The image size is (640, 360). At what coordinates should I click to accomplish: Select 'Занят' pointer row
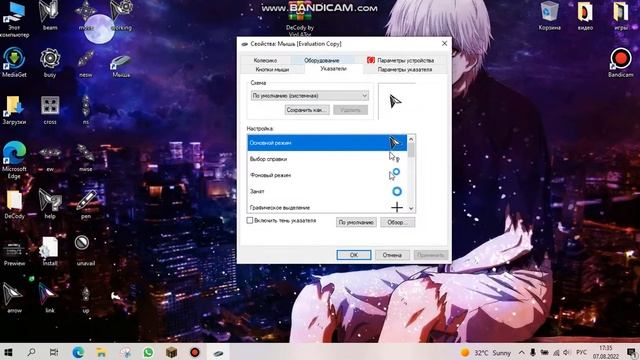point(327,191)
